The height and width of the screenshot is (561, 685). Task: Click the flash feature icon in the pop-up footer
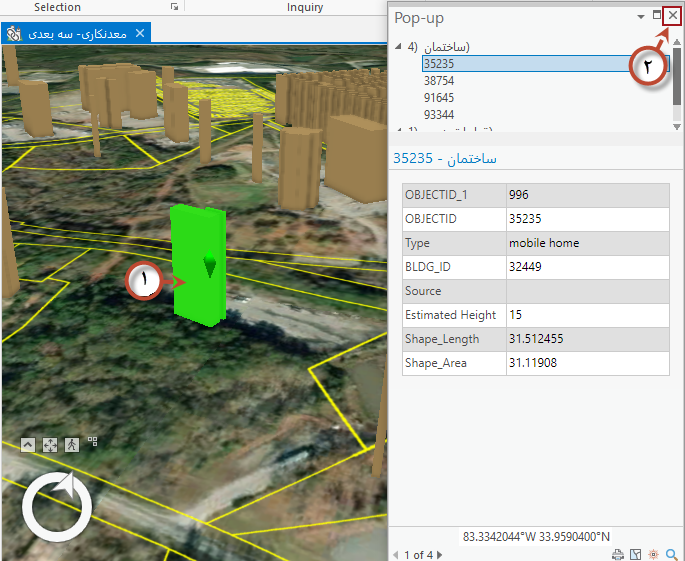654,554
